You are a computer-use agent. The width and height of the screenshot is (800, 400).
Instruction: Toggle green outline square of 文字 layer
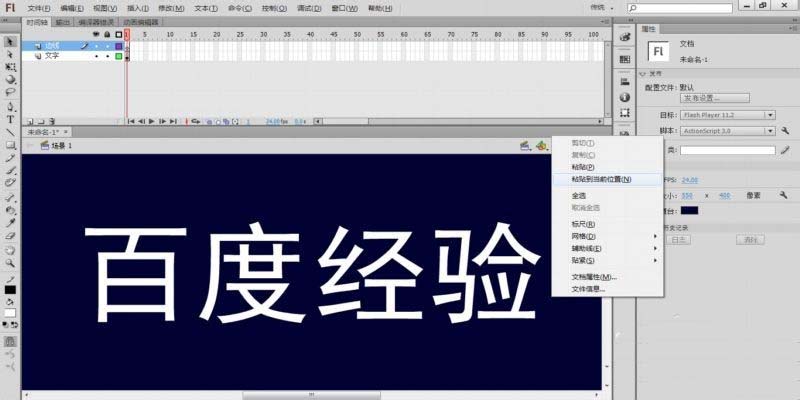[119, 56]
